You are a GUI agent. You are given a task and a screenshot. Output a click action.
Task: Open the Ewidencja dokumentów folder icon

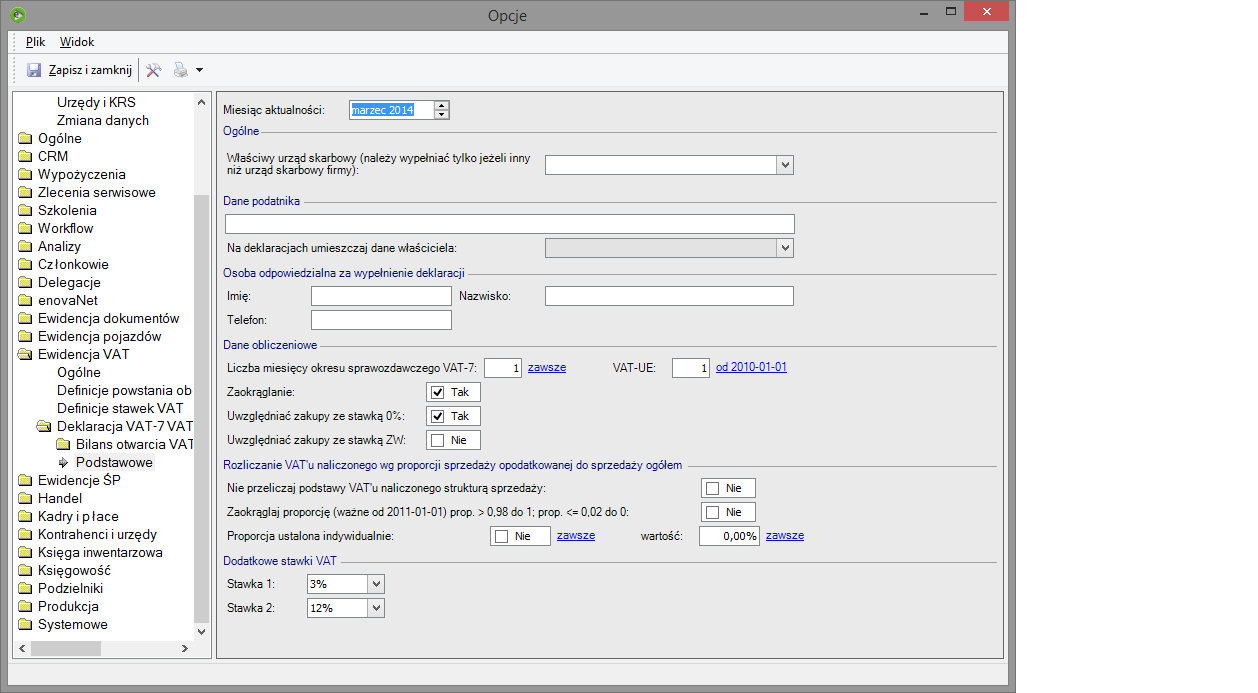(26, 319)
